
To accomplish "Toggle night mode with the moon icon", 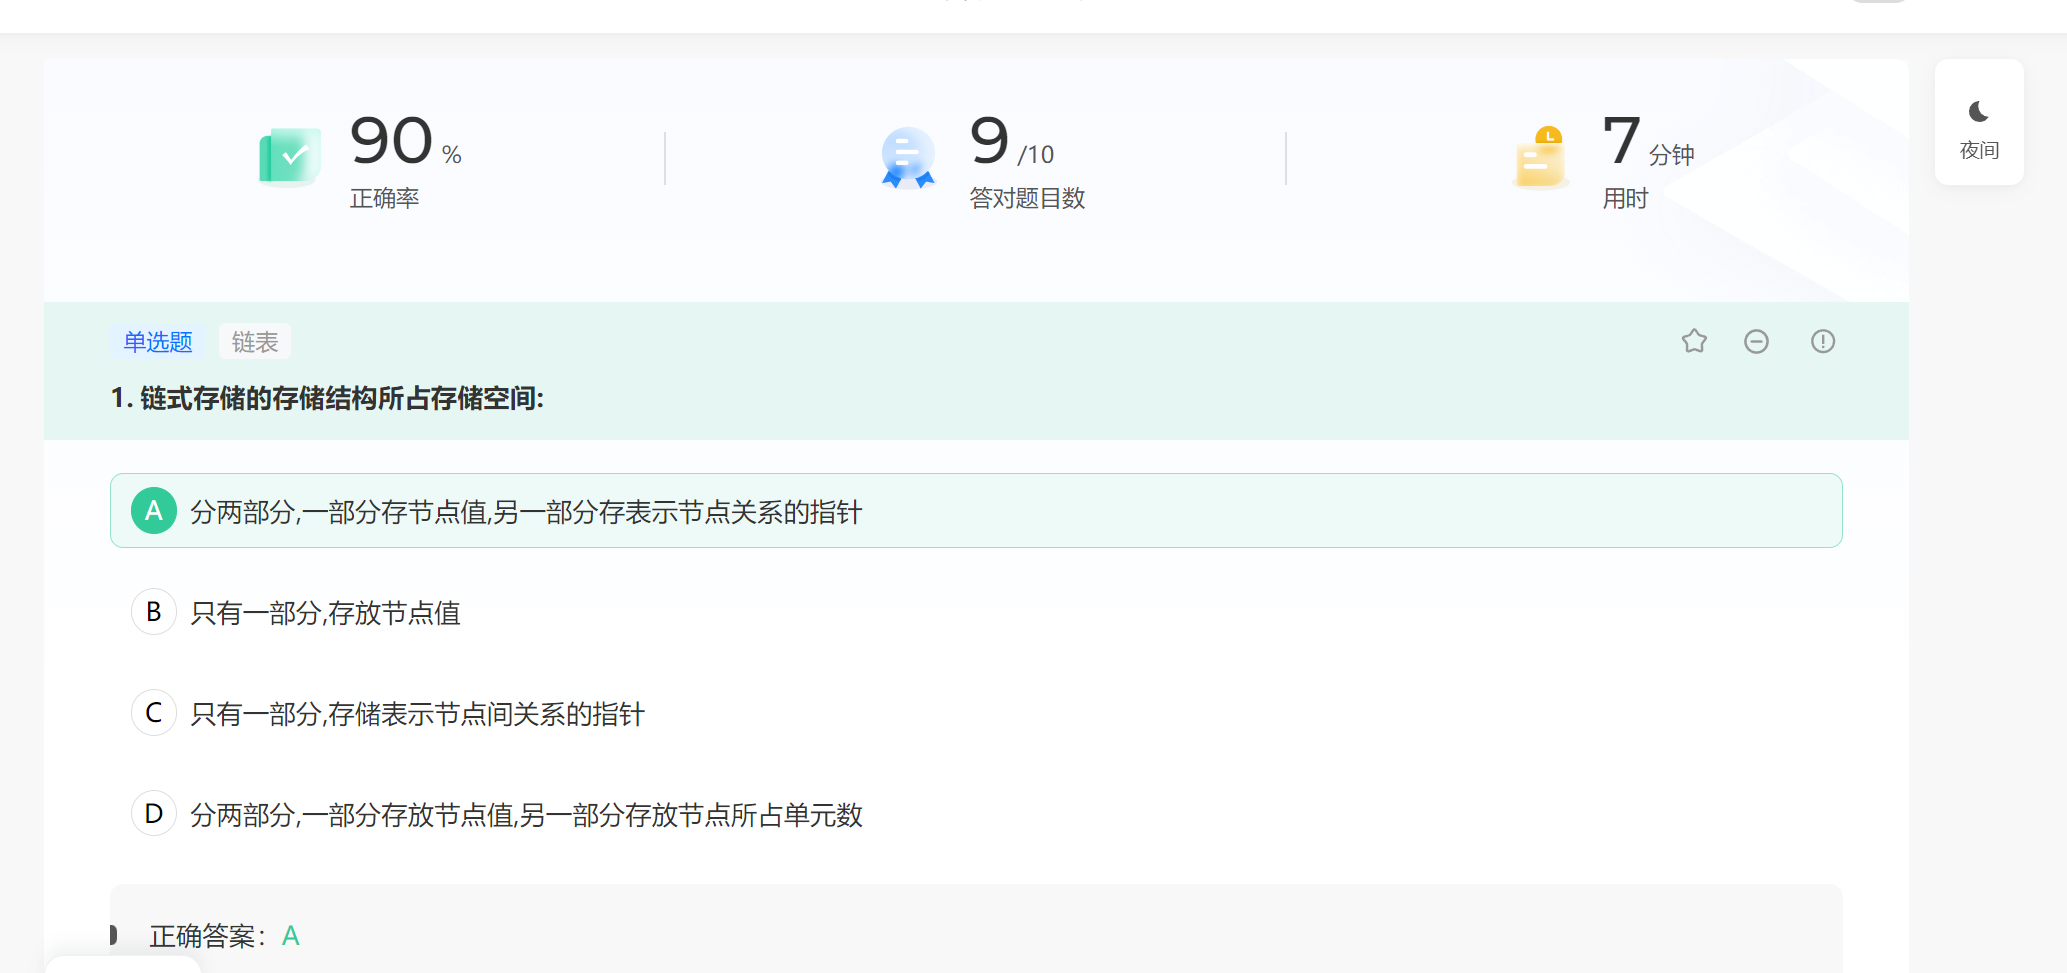I will [x=1978, y=111].
